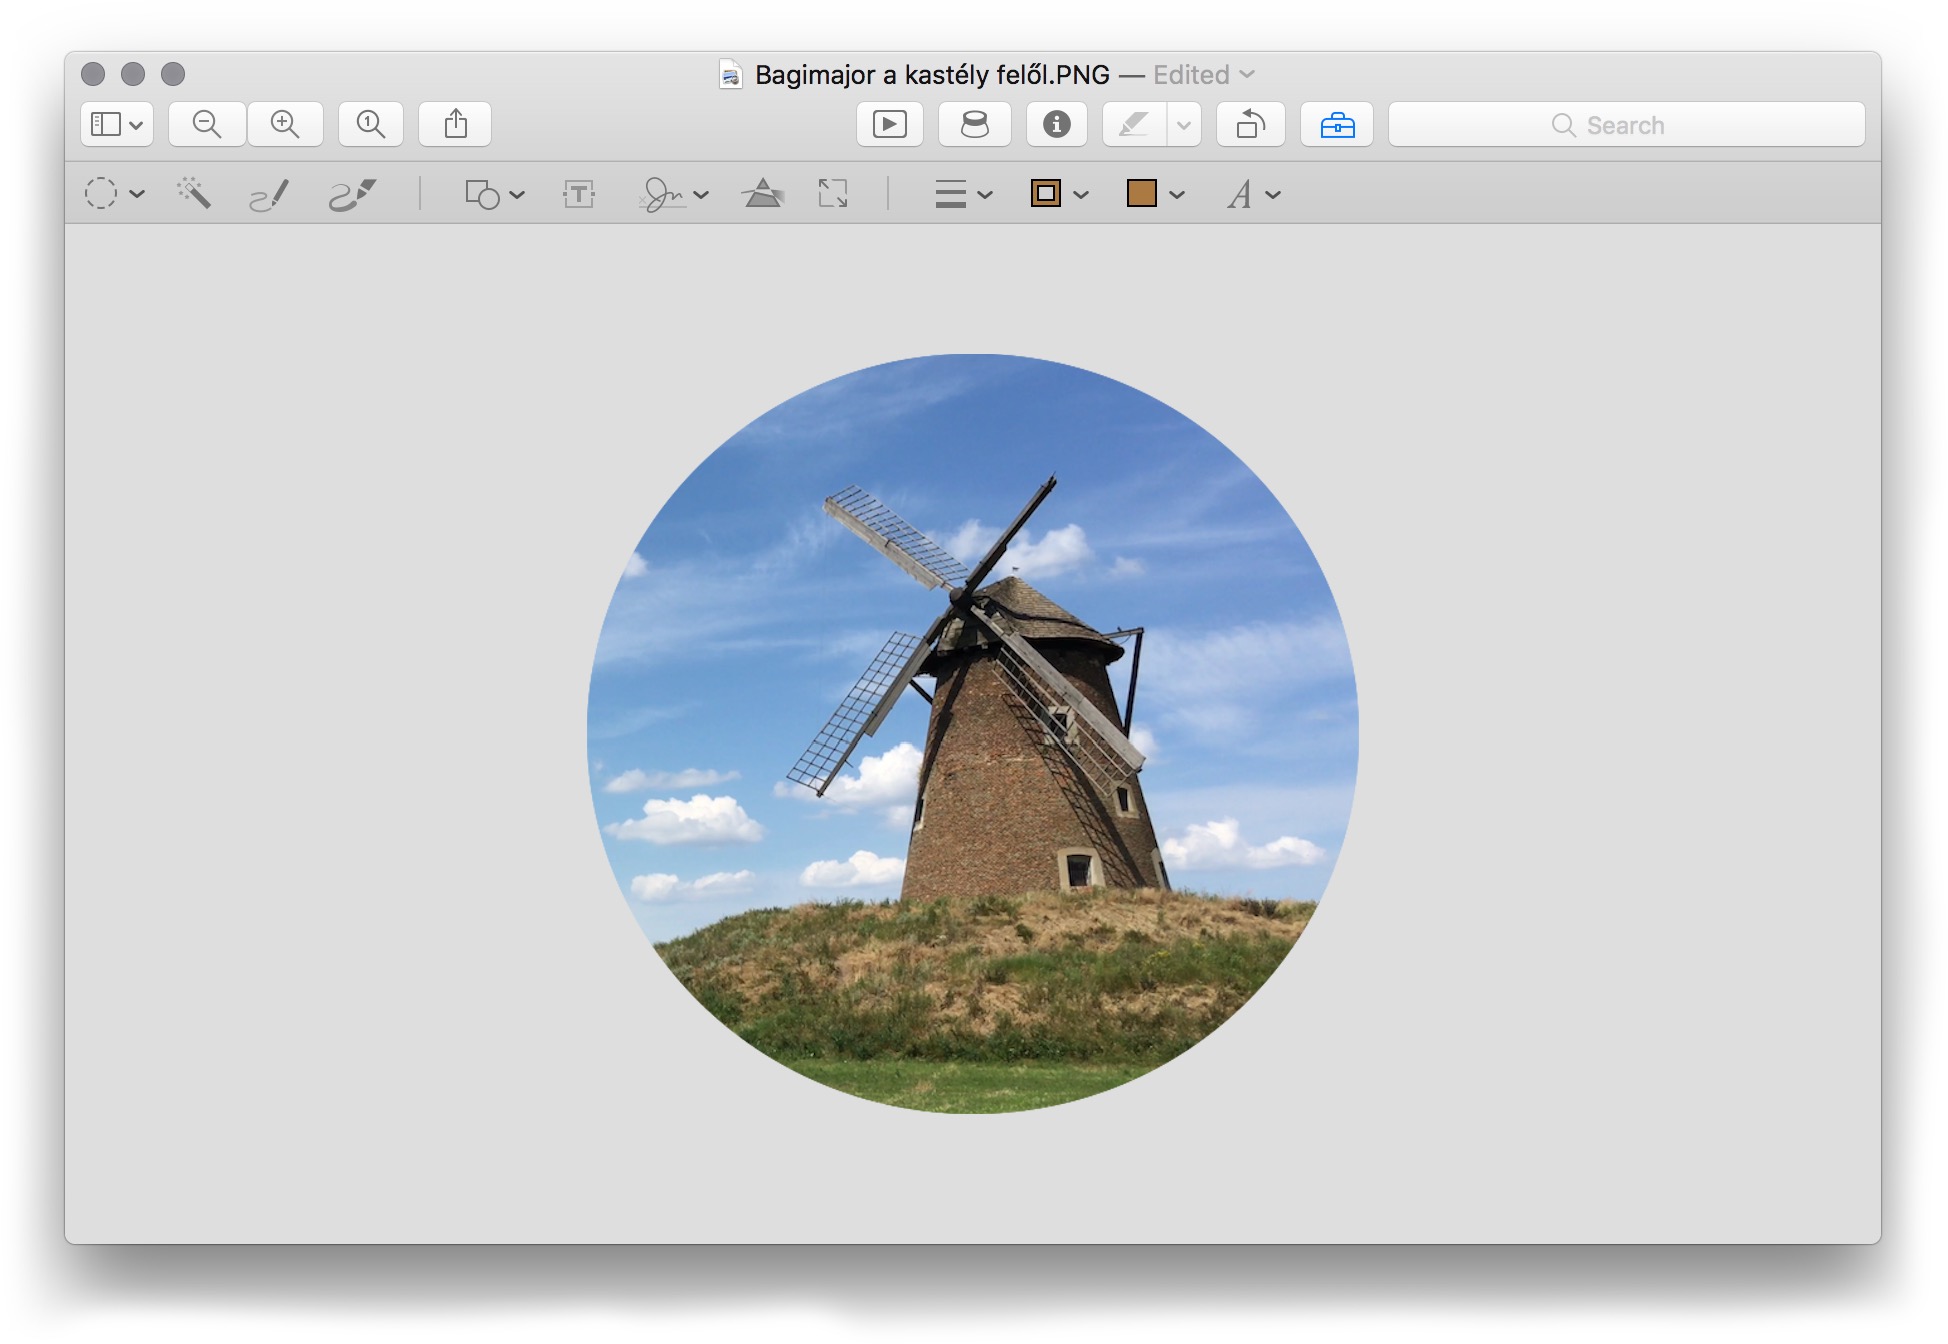
Task: Open the Signature tool menu
Action: pyautogui.click(x=673, y=194)
